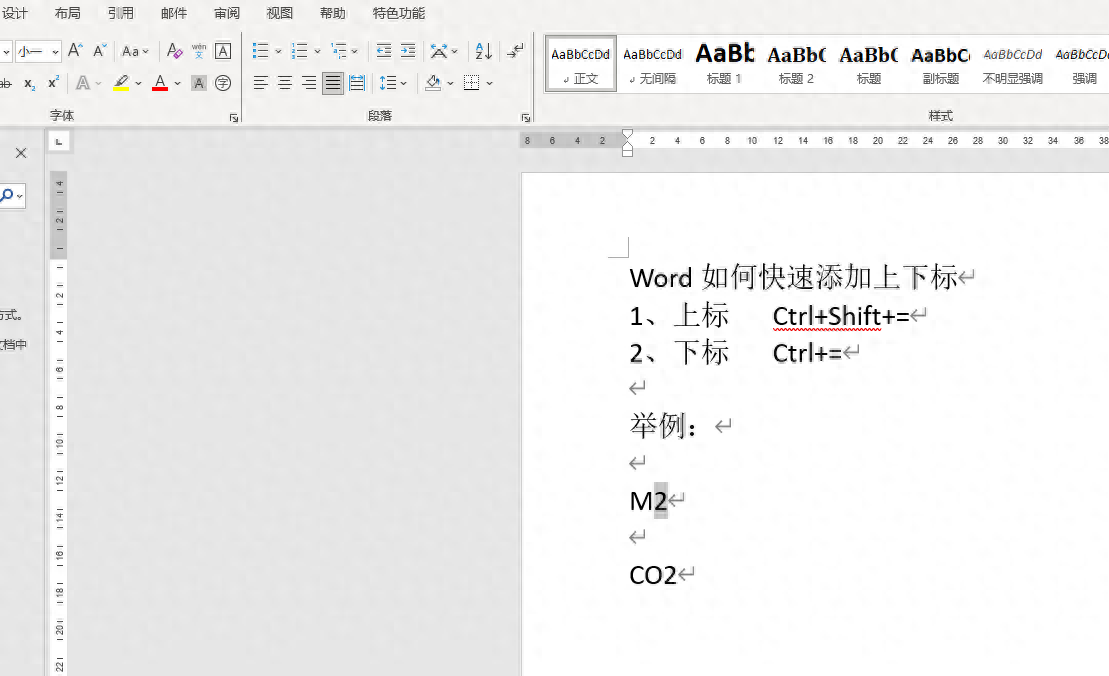Open the phonetic guide (wén) tool
Viewport: 1109px width, 676px height.
pyautogui.click(x=199, y=51)
